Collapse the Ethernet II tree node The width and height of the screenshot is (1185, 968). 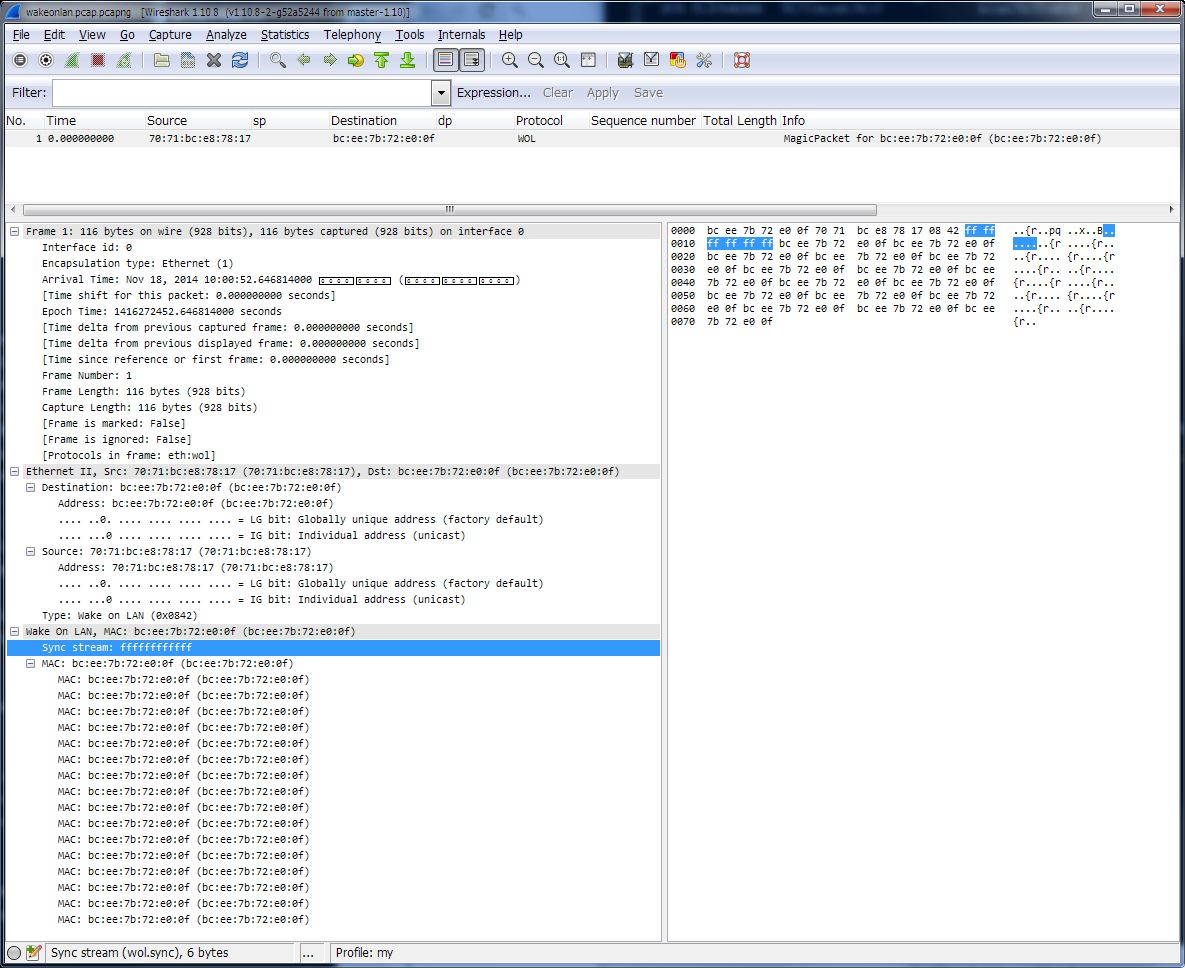(14, 472)
